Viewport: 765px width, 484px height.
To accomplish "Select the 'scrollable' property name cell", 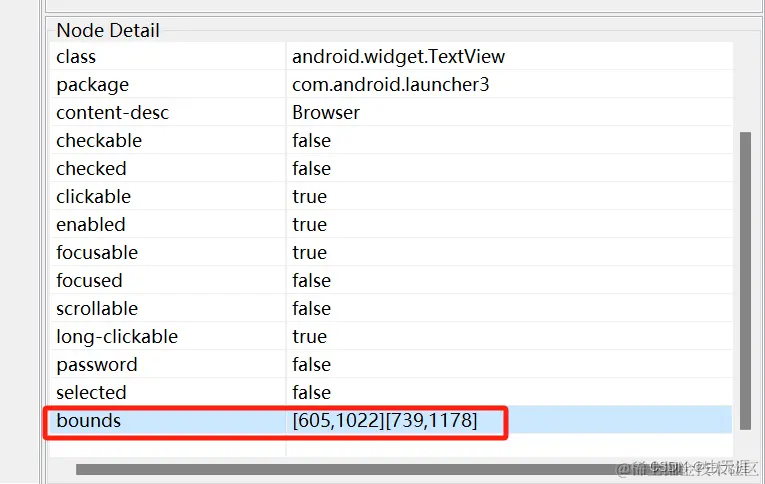I will click(x=168, y=308).
